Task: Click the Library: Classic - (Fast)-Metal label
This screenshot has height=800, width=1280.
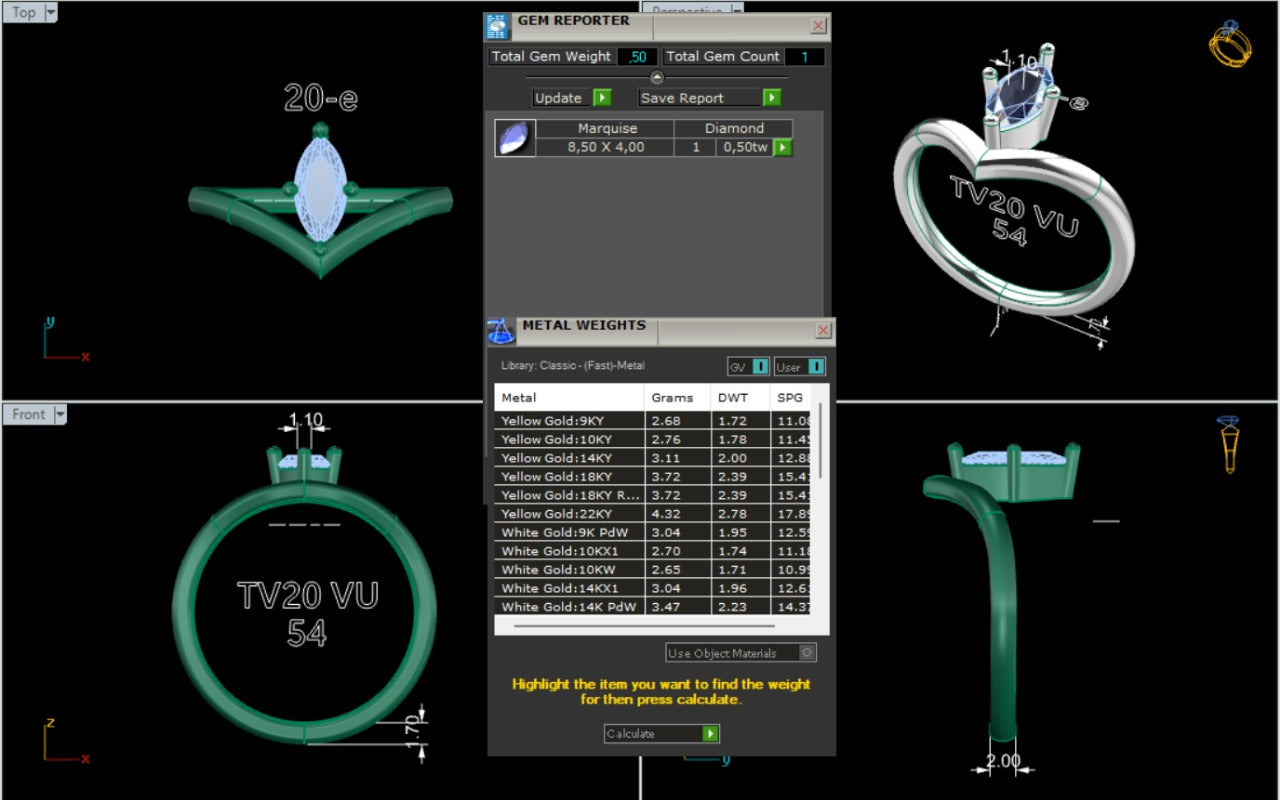Action: [573, 366]
